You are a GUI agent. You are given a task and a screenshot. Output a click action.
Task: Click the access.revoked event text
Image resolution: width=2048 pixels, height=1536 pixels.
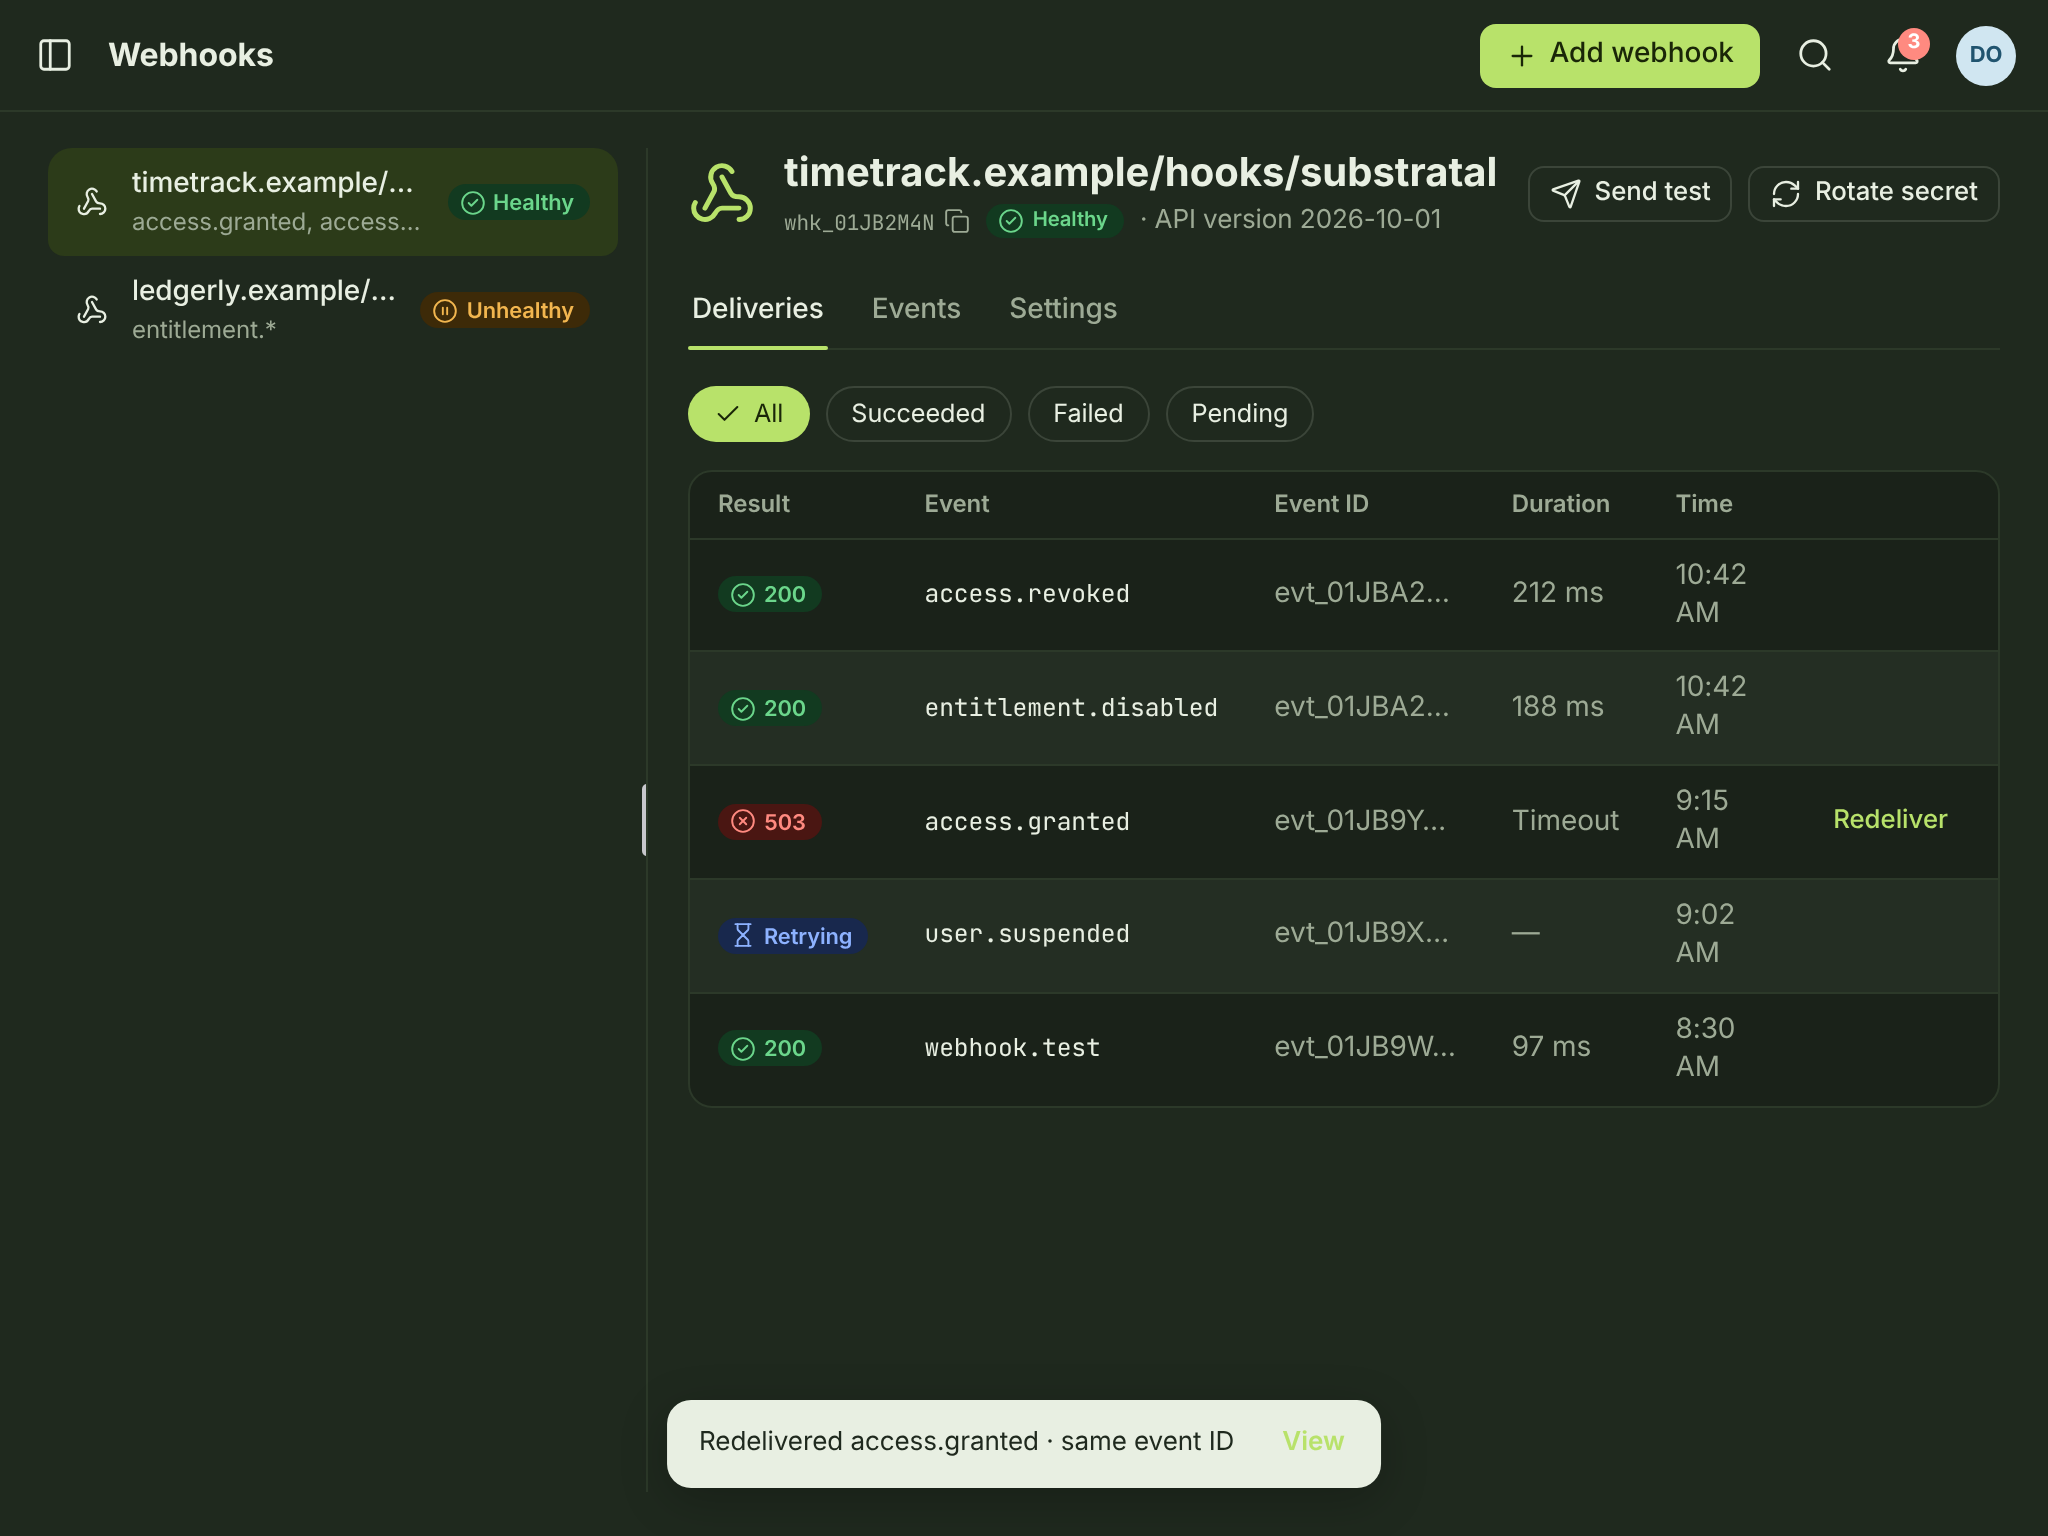(x=1027, y=594)
